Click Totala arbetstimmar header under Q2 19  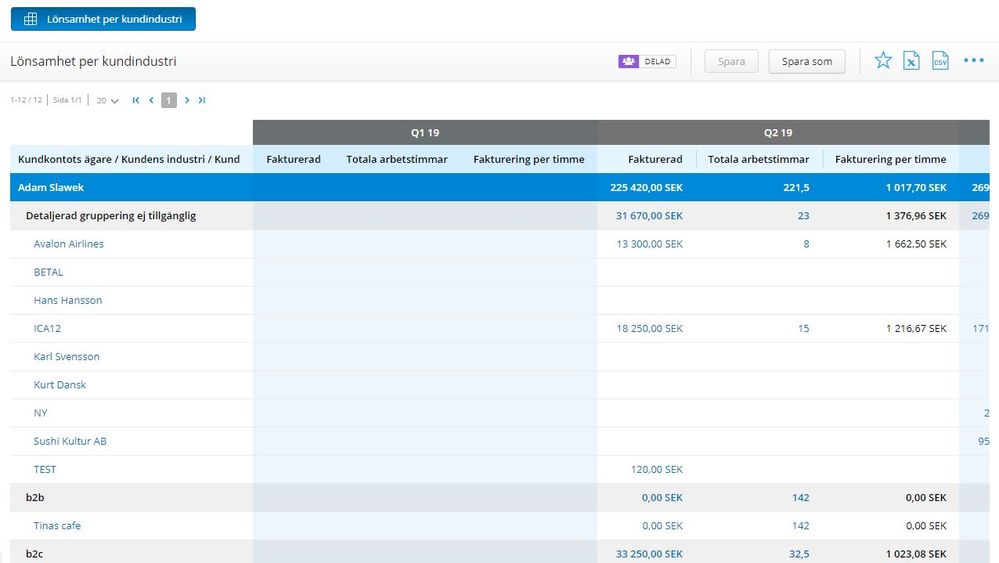tap(758, 159)
